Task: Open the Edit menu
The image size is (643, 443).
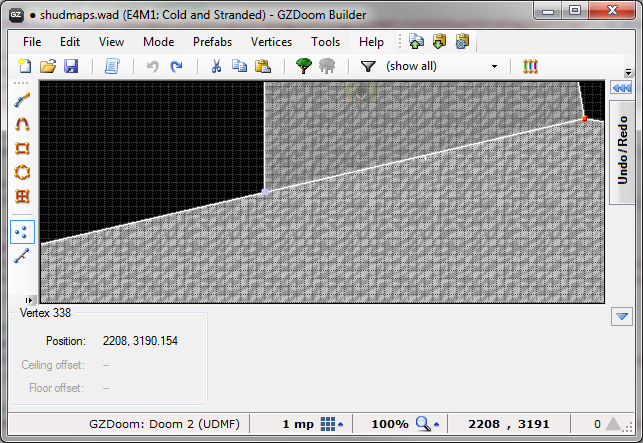Action: coord(70,42)
